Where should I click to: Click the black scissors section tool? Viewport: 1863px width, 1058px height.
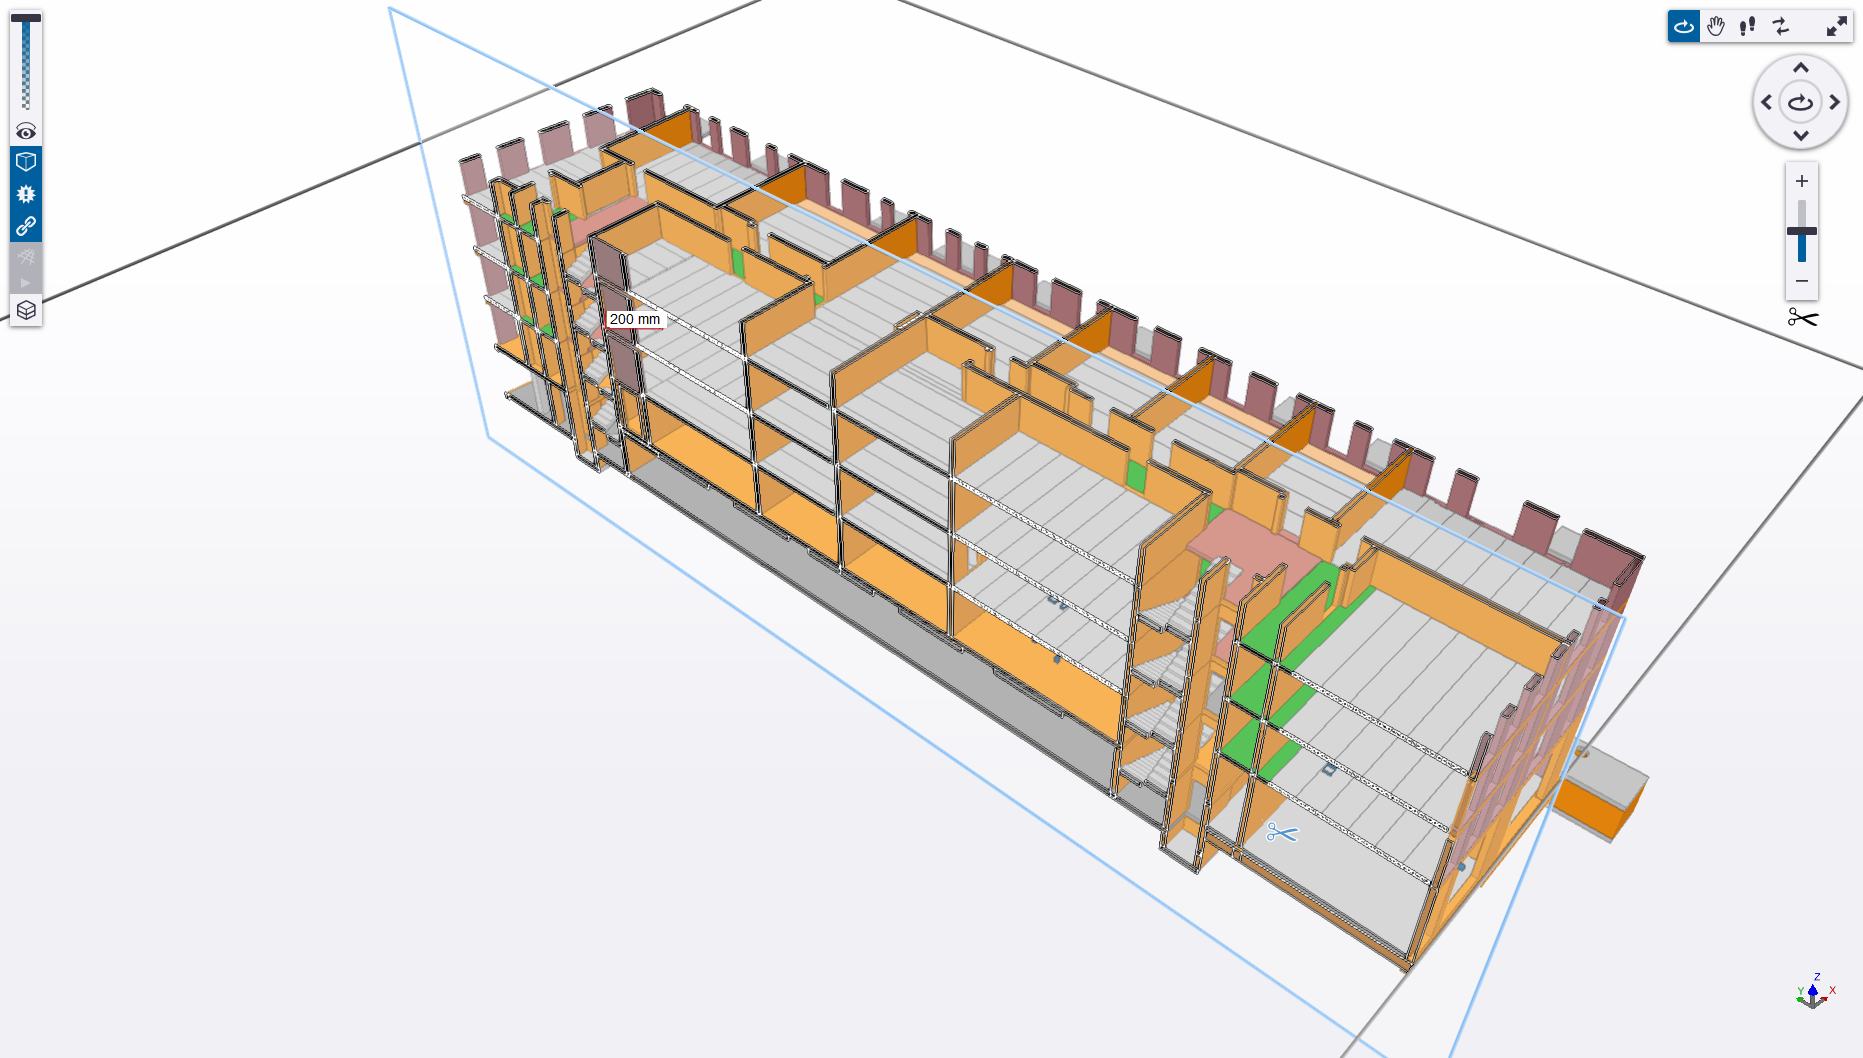pos(1802,318)
